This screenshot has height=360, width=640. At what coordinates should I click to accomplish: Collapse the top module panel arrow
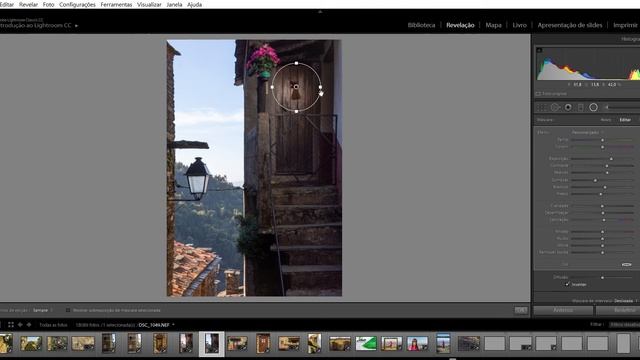click(320, 12)
